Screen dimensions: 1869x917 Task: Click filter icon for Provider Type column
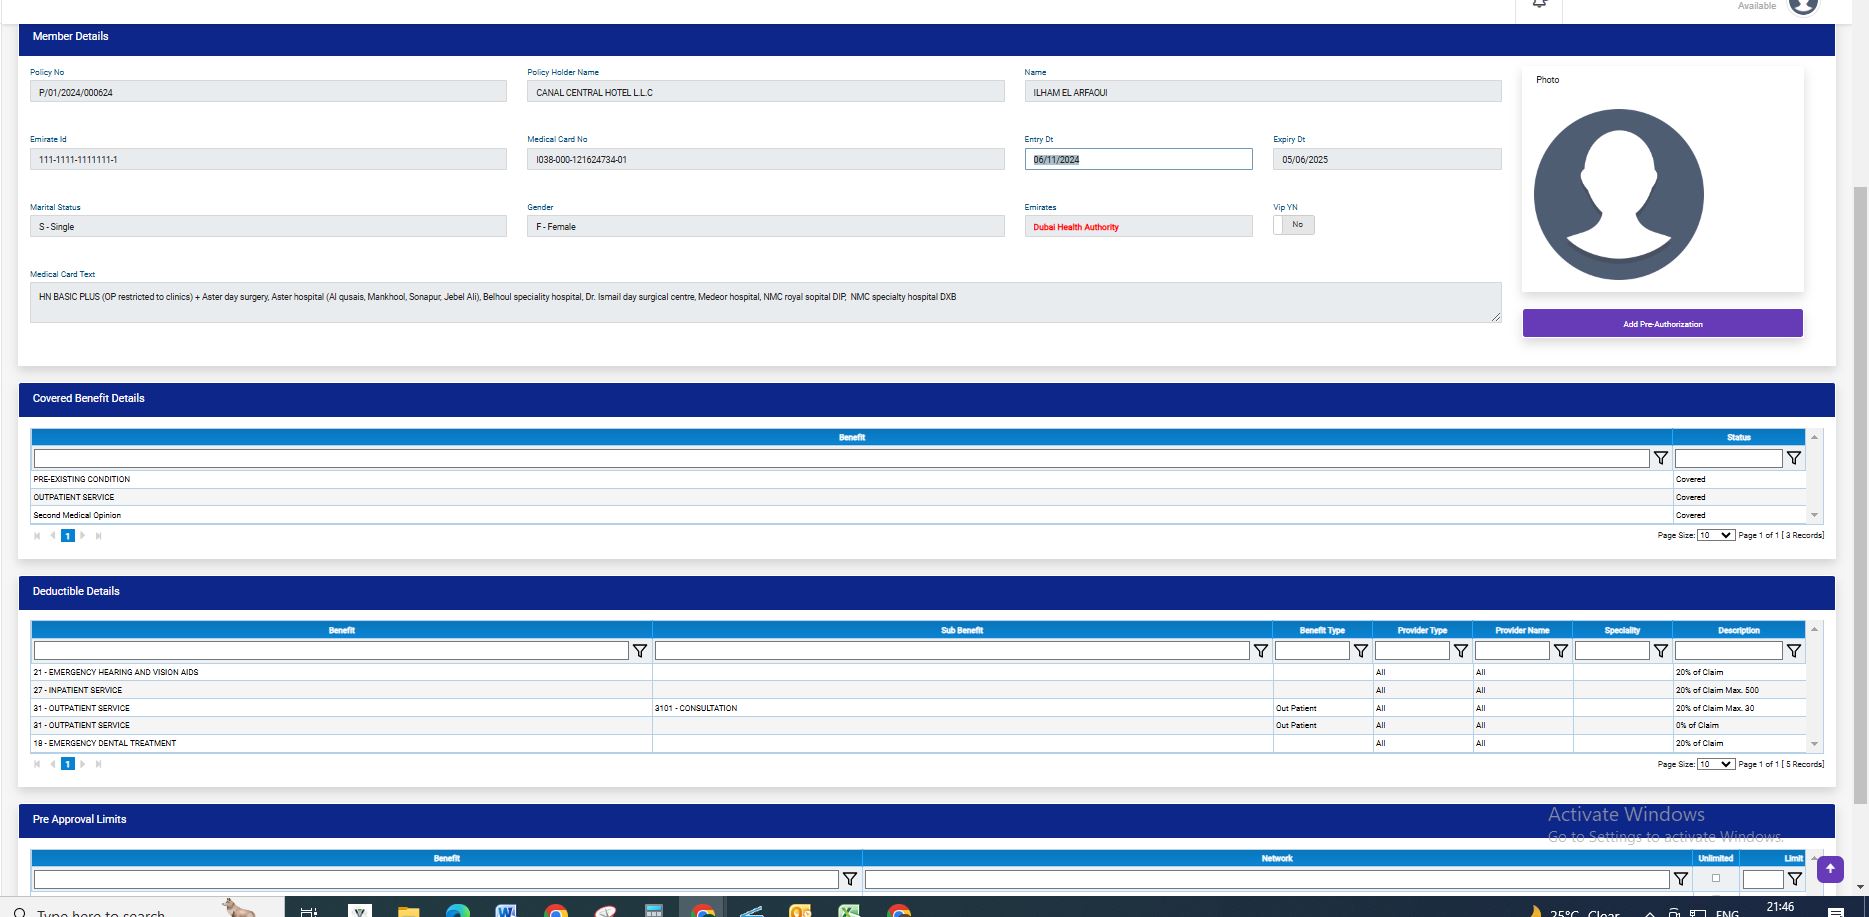[x=1460, y=651]
